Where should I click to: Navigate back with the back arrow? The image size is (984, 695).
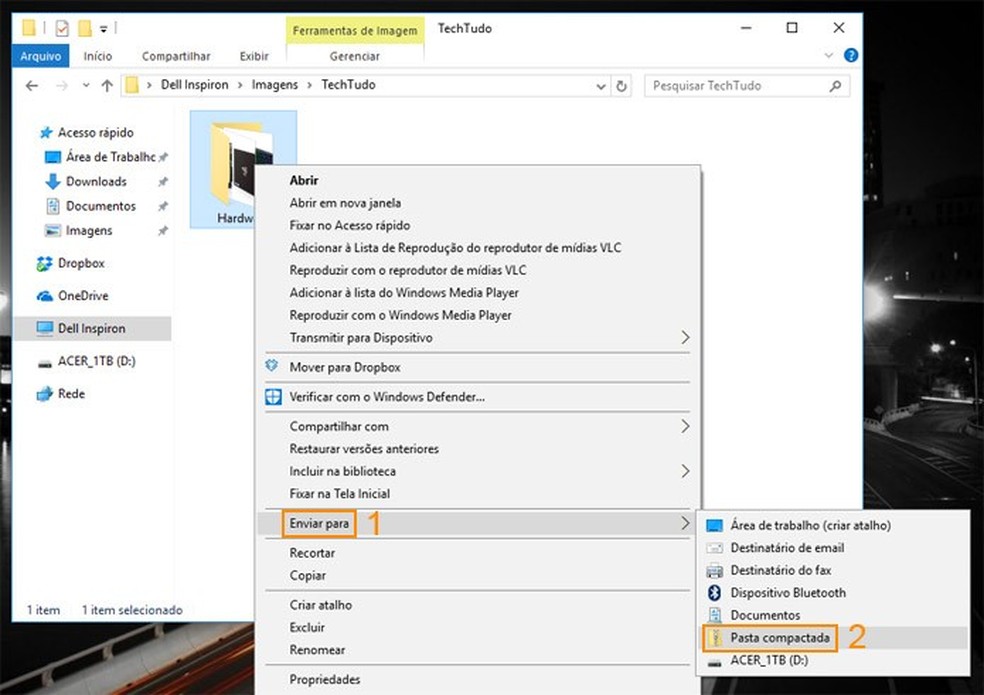(32, 85)
